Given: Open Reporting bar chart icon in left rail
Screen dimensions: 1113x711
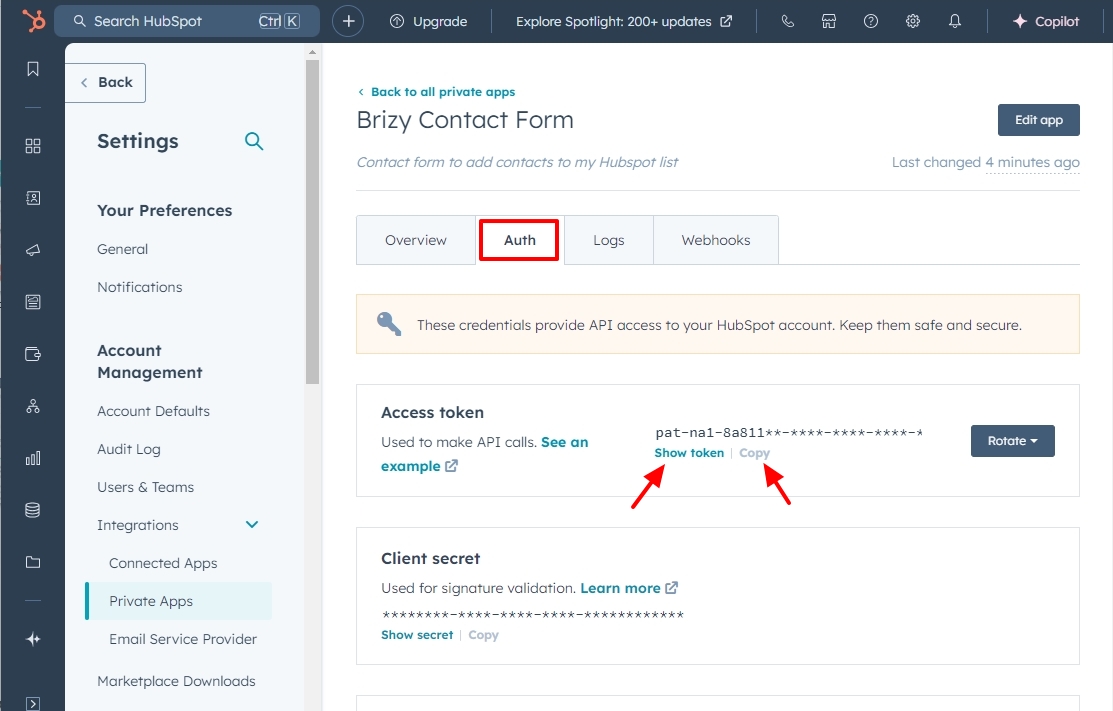Looking at the screenshot, I should coord(33,458).
